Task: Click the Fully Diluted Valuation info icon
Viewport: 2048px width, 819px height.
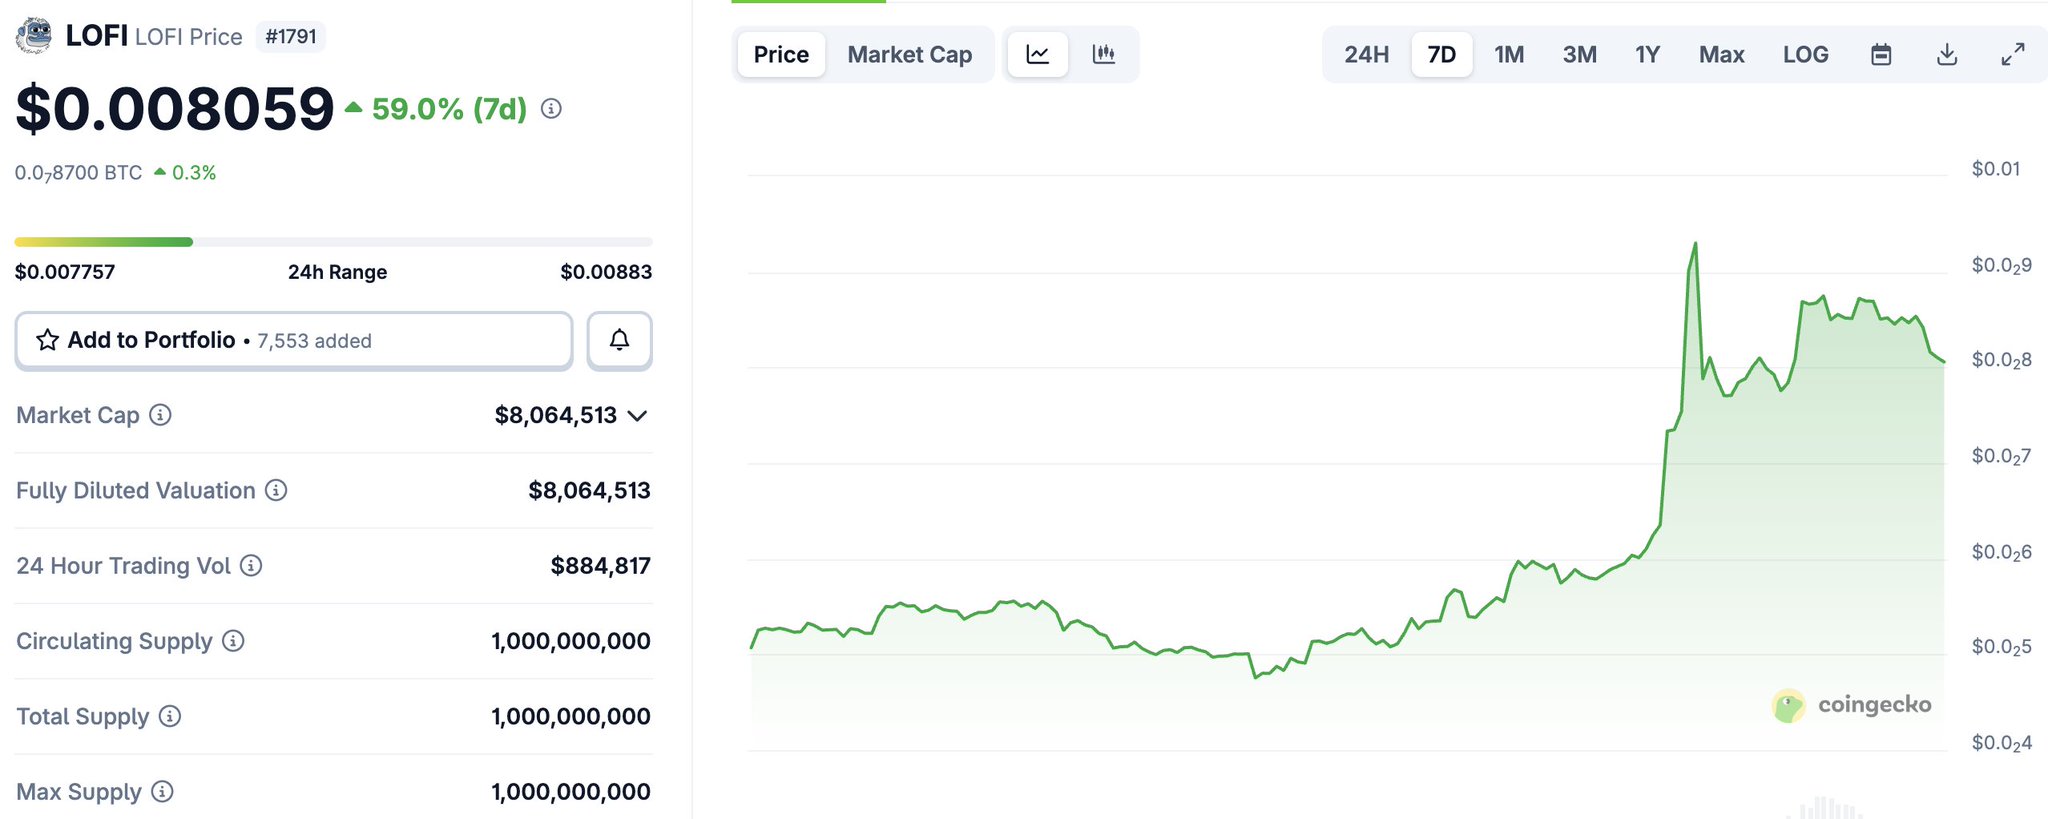Action: pyautogui.click(x=276, y=490)
